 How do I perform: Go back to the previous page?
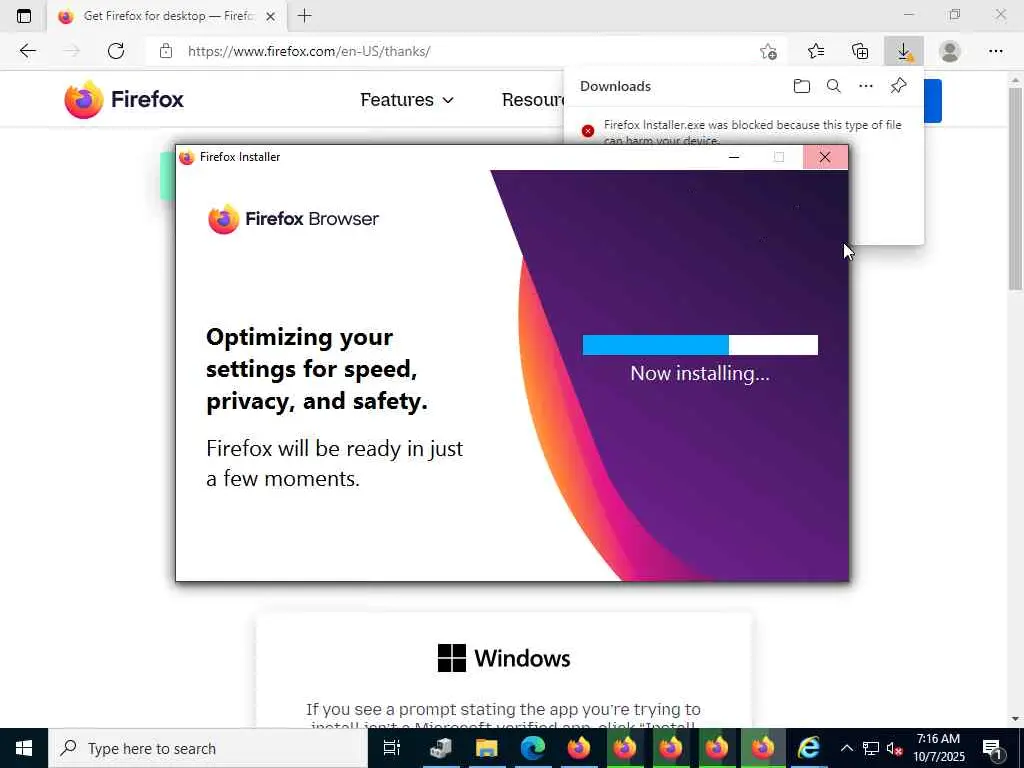[x=27, y=51]
